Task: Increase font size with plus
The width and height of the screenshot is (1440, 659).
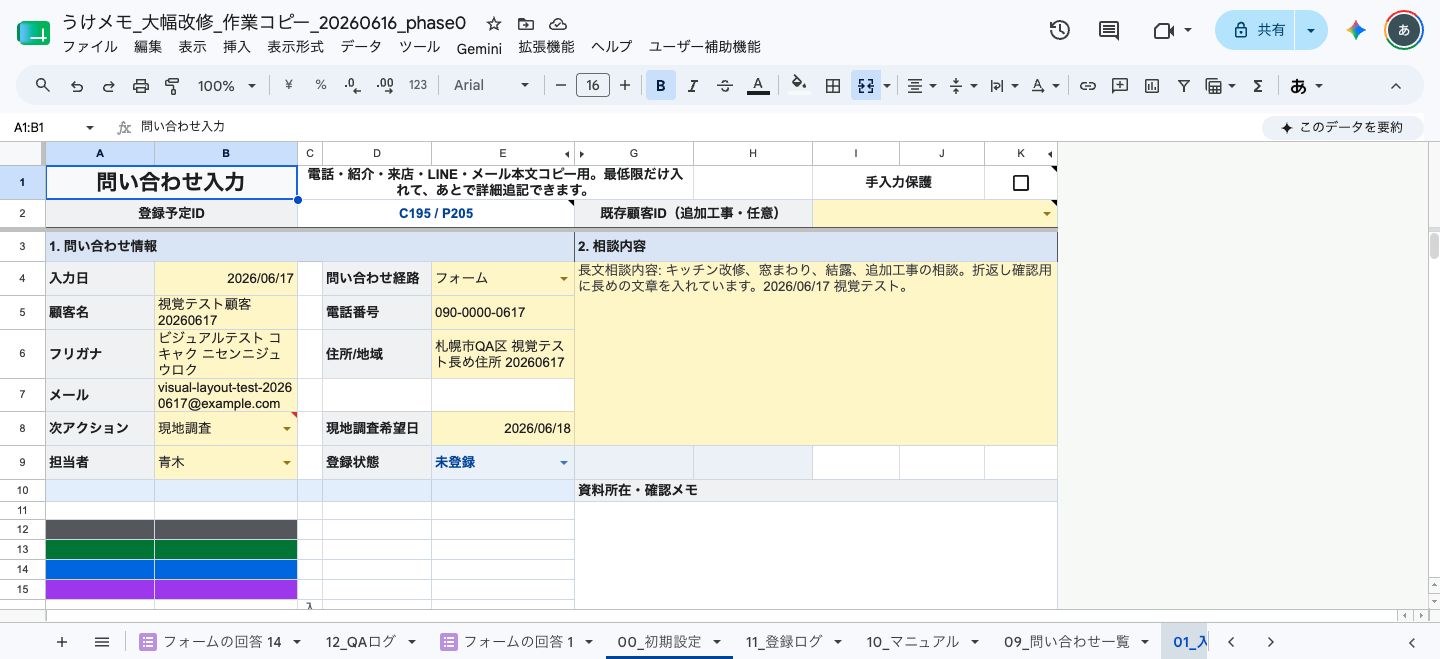Action: pyautogui.click(x=625, y=86)
